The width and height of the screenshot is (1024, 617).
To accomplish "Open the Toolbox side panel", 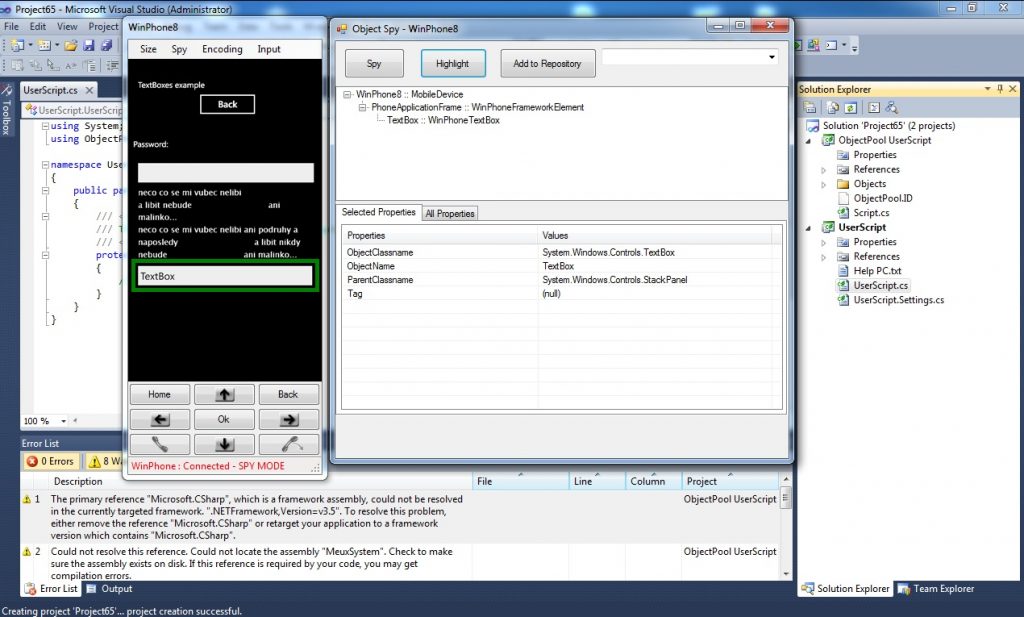I will coord(7,111).
